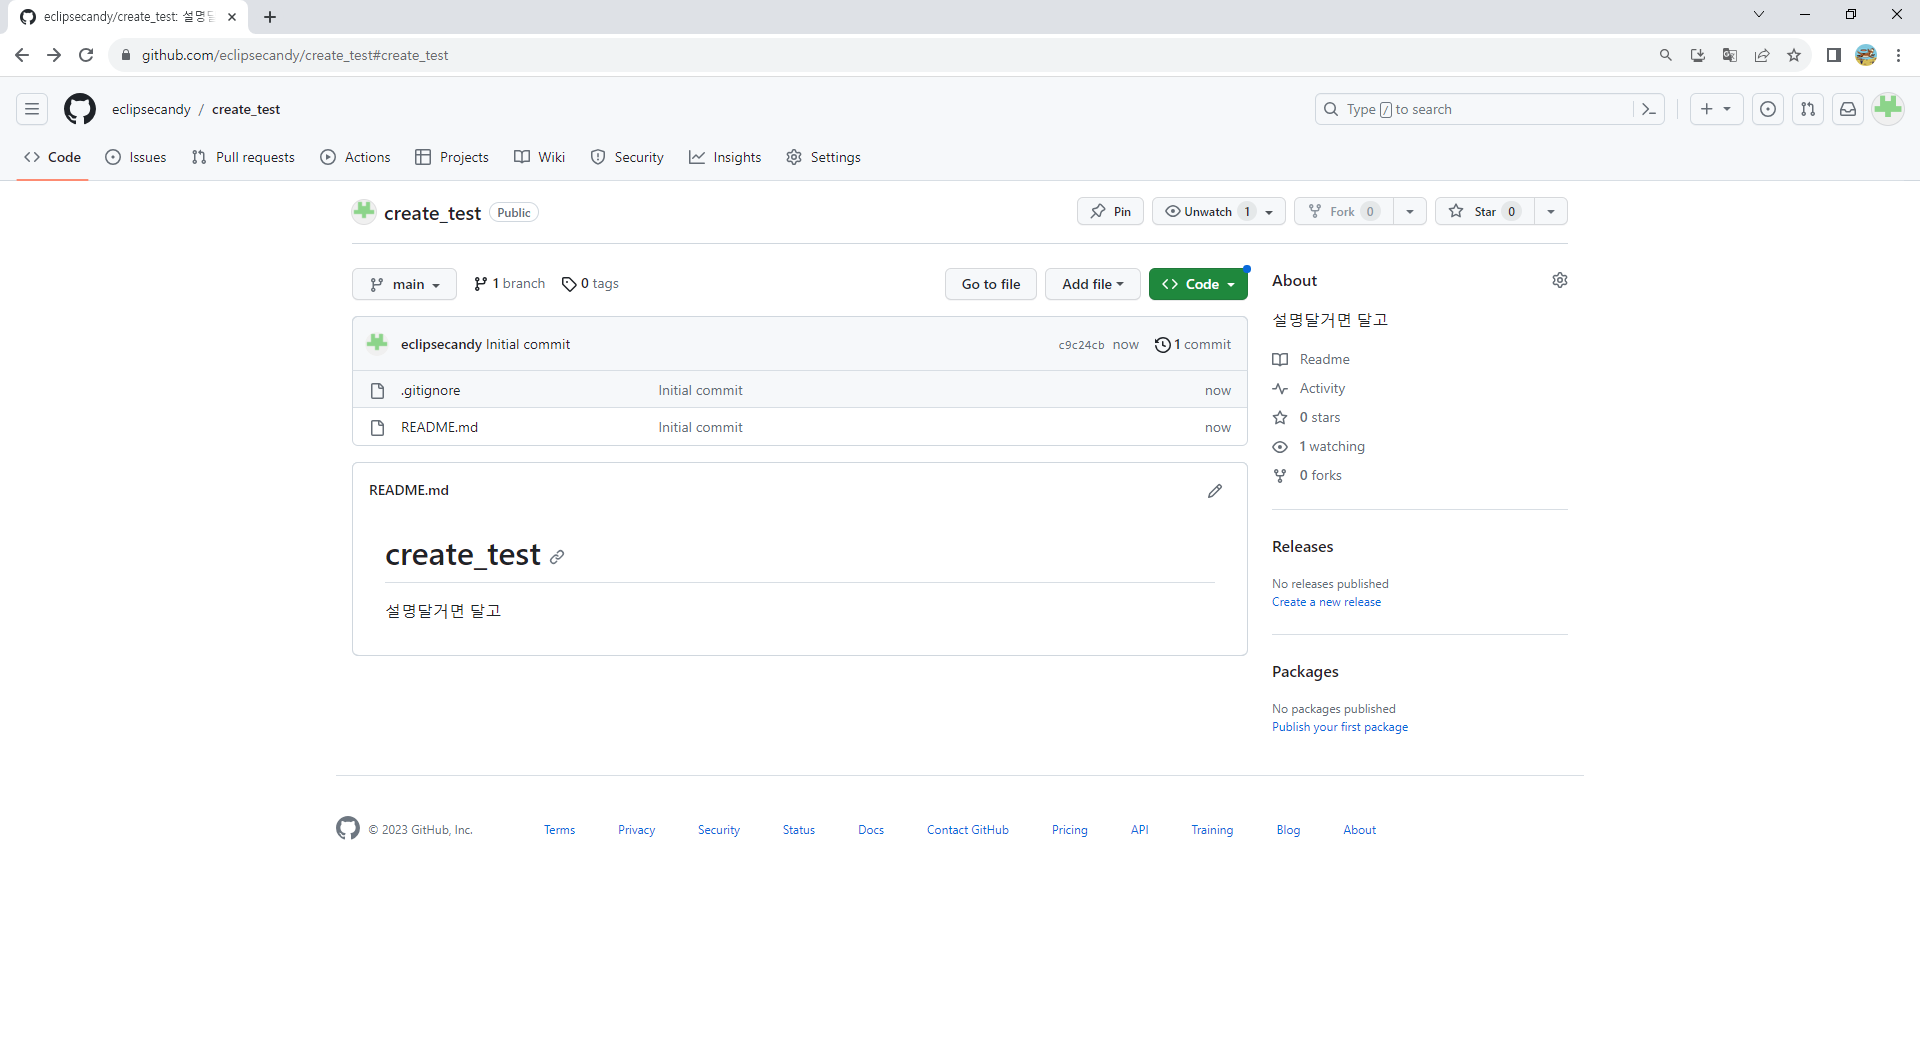Click the eclipsecandy owner breadcrumb
This screenshot has height=1040, width=1920.
point(151,109)
